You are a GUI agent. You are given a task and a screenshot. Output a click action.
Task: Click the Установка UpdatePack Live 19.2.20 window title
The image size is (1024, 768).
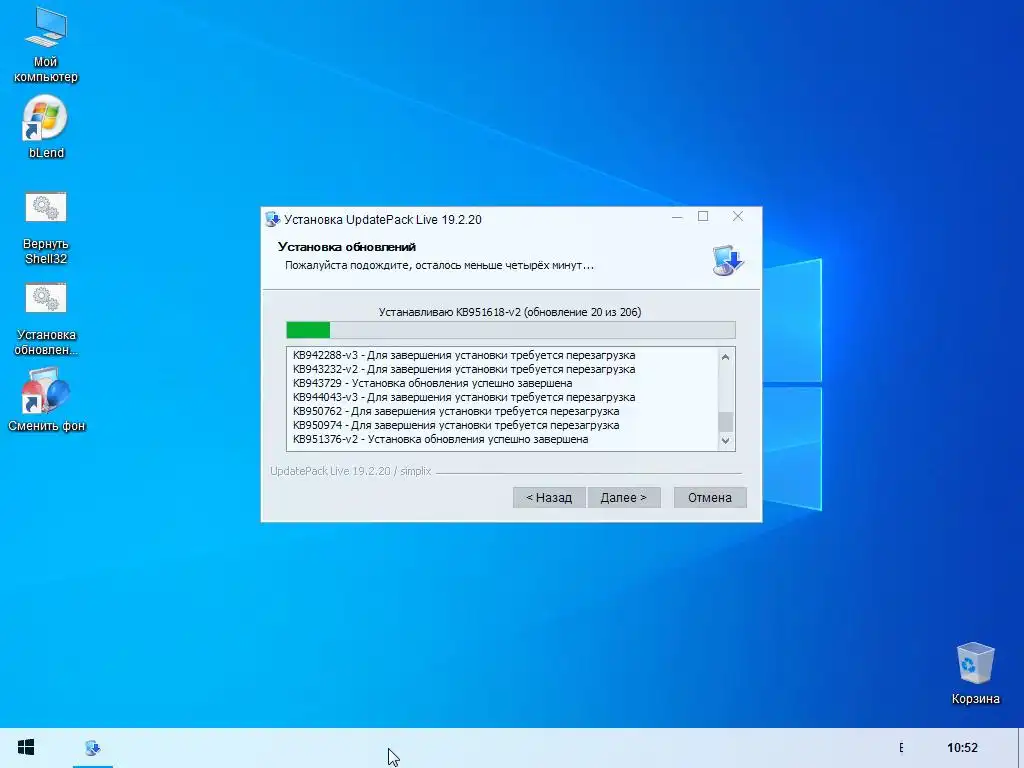point(383,219)
